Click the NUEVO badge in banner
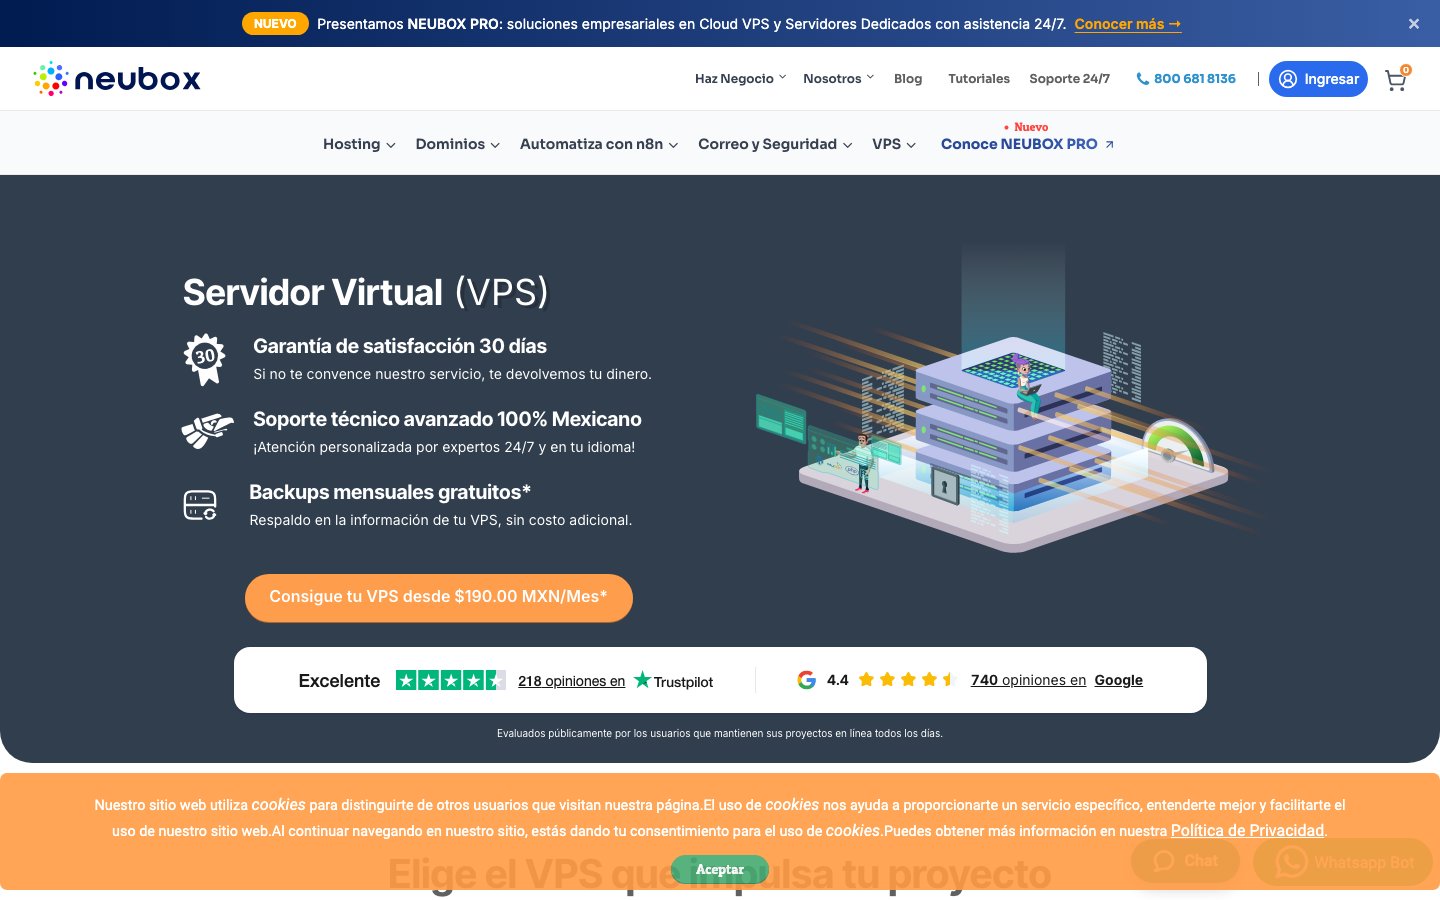1440x900 pixels. pos(275,24)
